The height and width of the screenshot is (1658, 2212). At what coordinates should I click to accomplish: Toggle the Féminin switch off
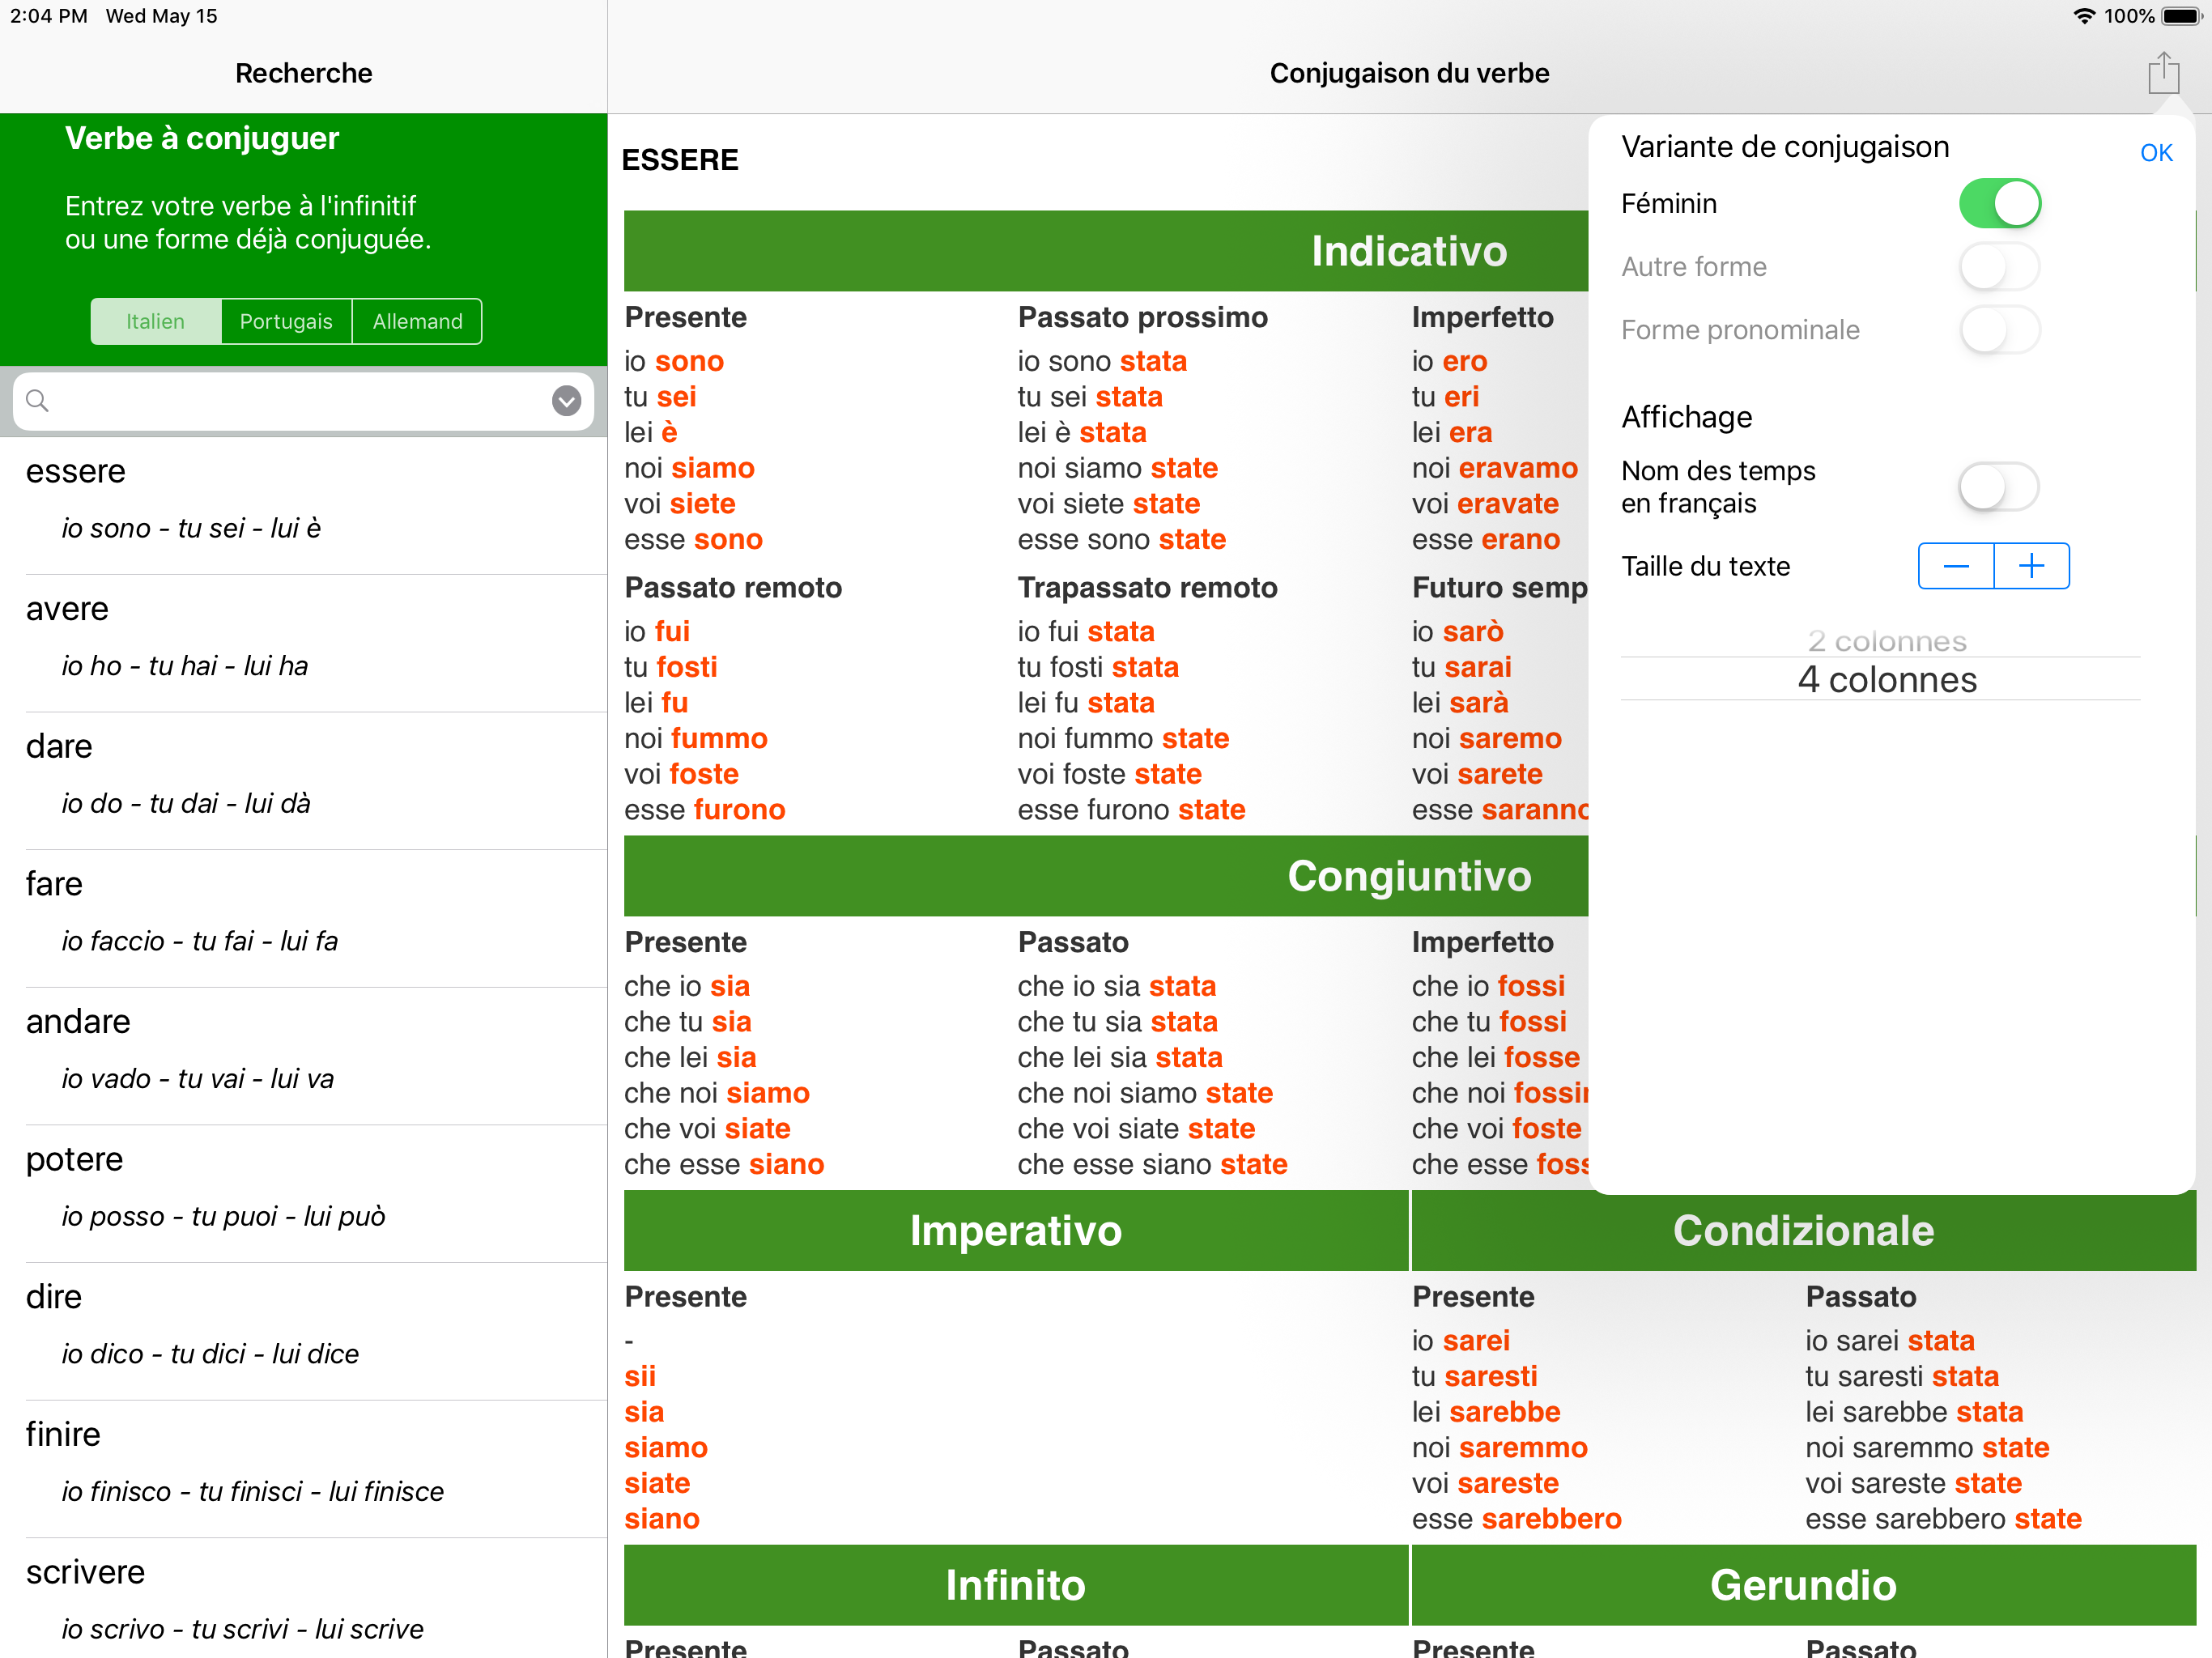(x=1999, y=204)
